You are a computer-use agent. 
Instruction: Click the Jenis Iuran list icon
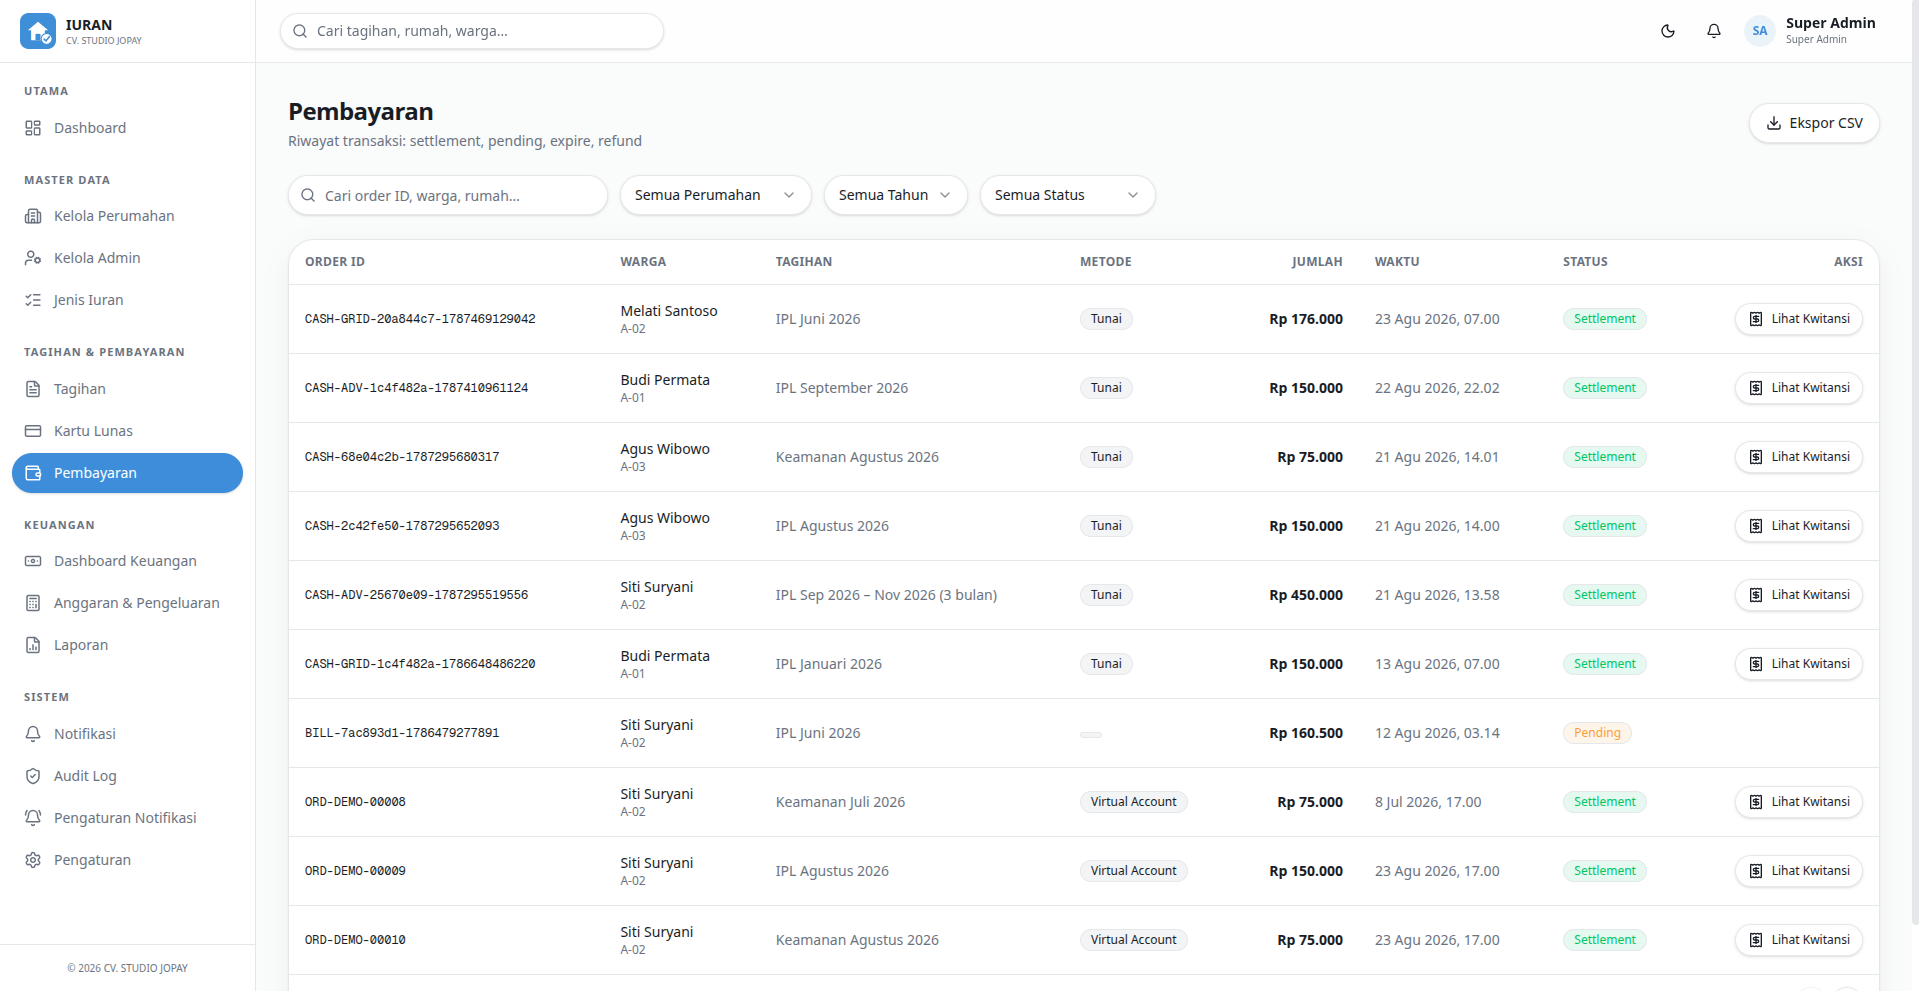(33, 300)
